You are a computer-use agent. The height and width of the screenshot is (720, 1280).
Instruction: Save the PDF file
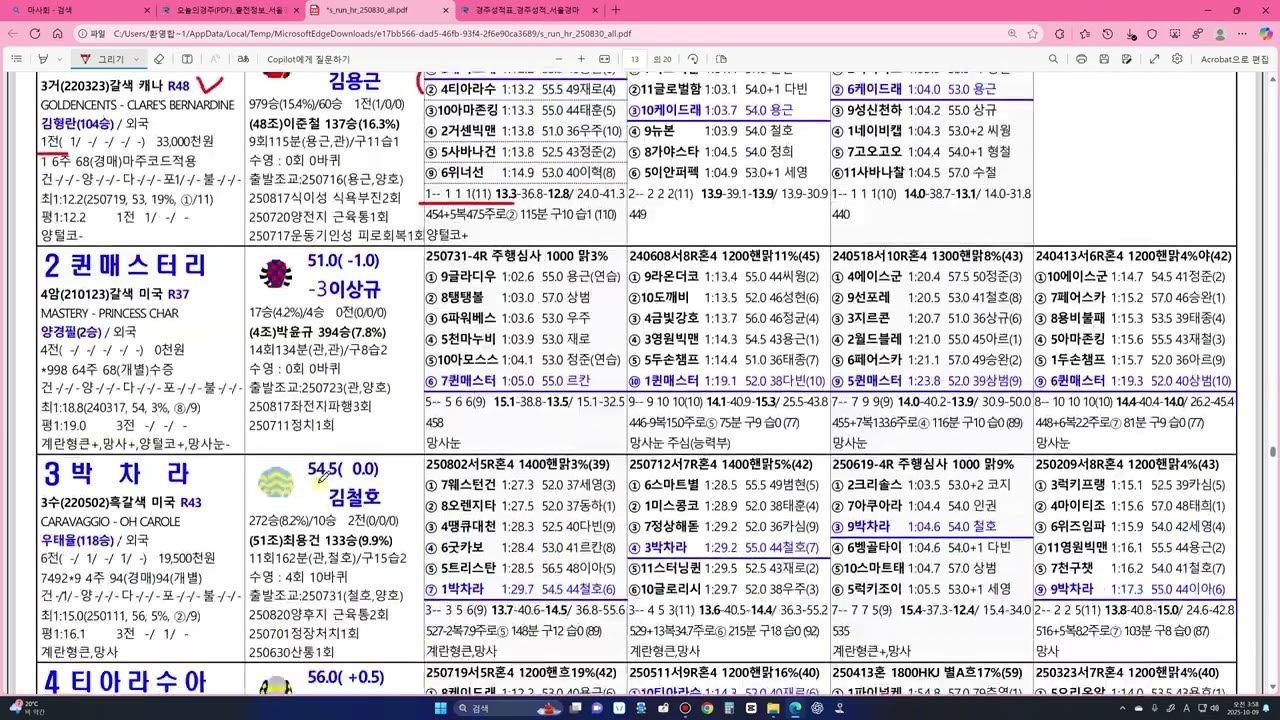point(1105,59)
